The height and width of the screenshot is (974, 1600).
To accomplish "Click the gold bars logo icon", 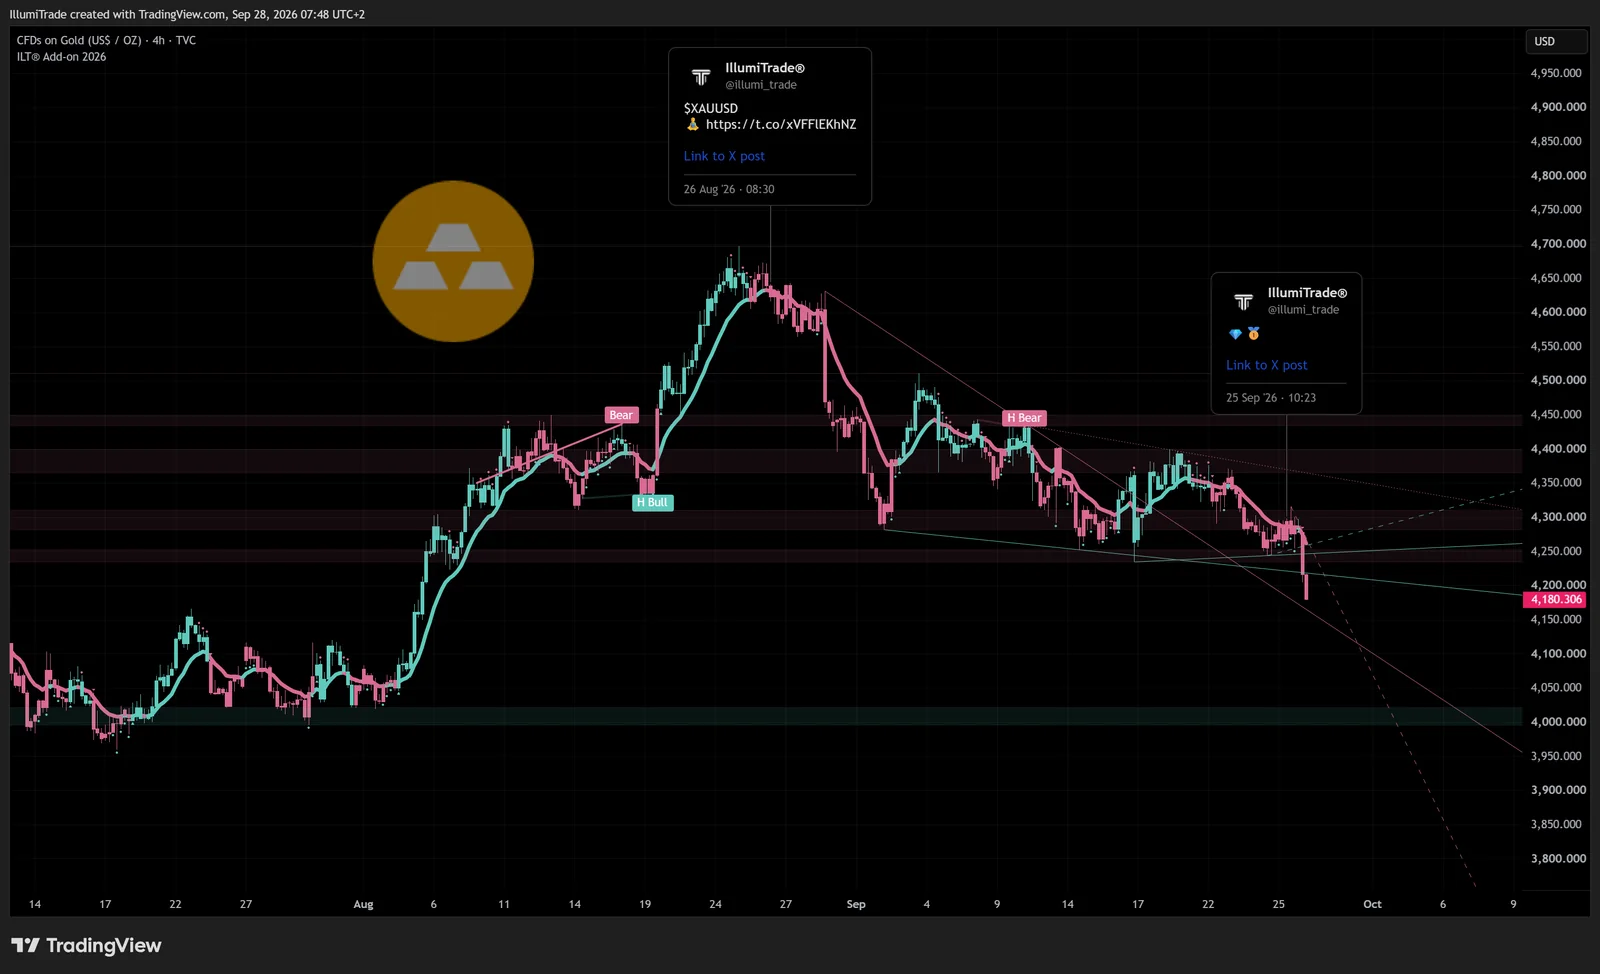I will tap(453, 261).
